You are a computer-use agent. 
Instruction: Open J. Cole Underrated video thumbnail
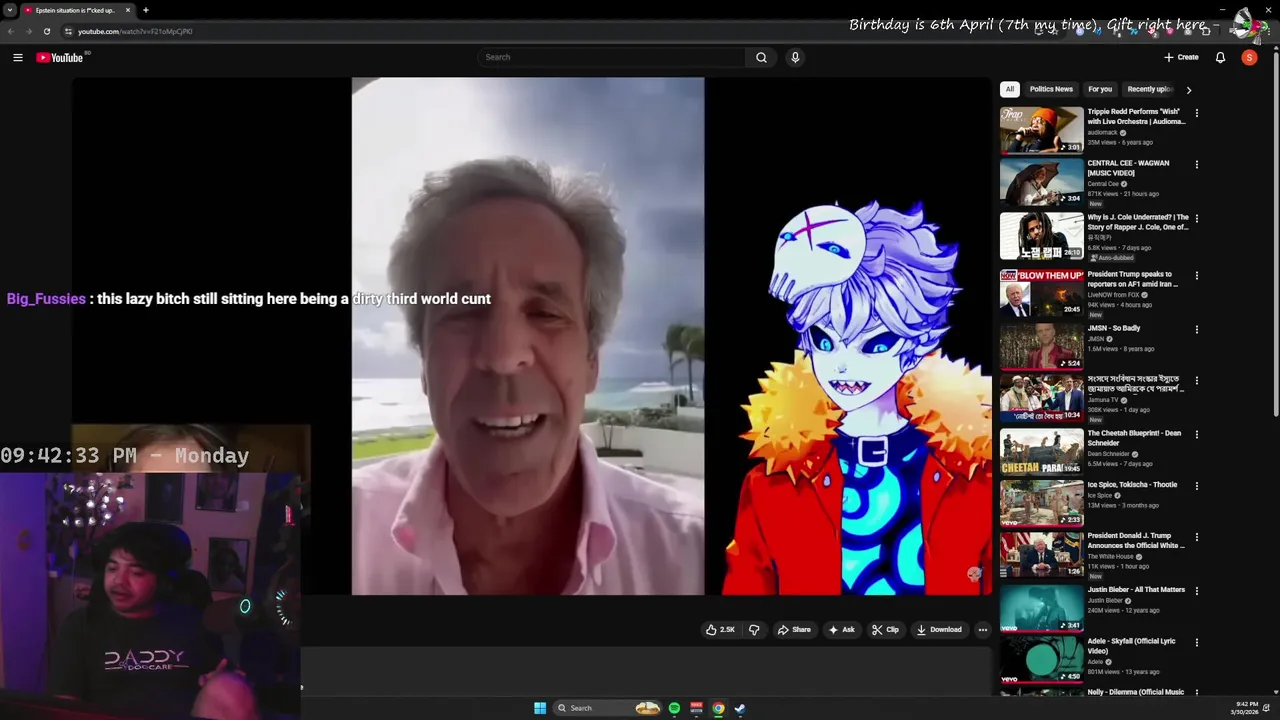tap(1042, 236)
